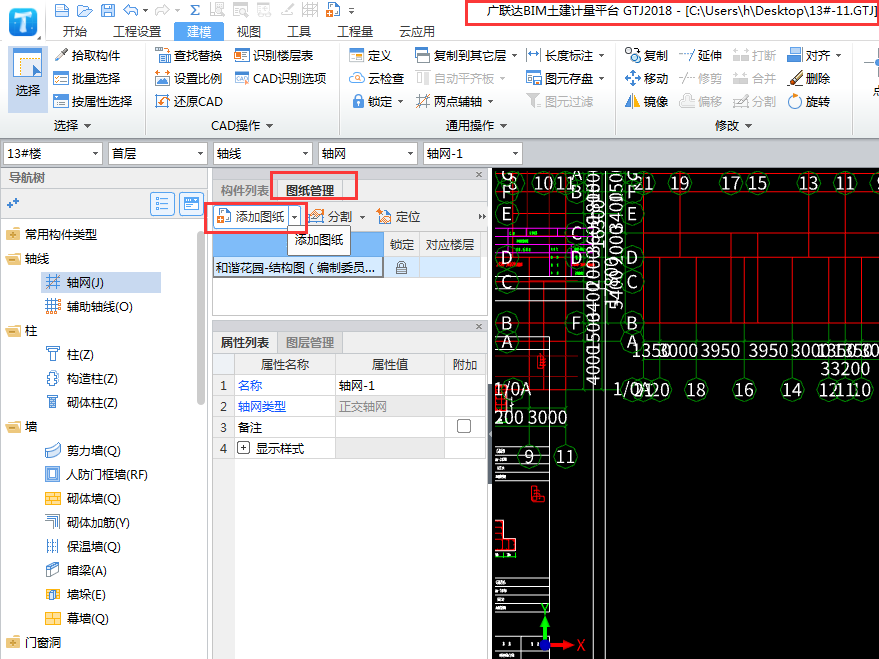Select 辅助轴线(O) in navigation tree
Screen dimensions: 879x659
pos(89,307)
